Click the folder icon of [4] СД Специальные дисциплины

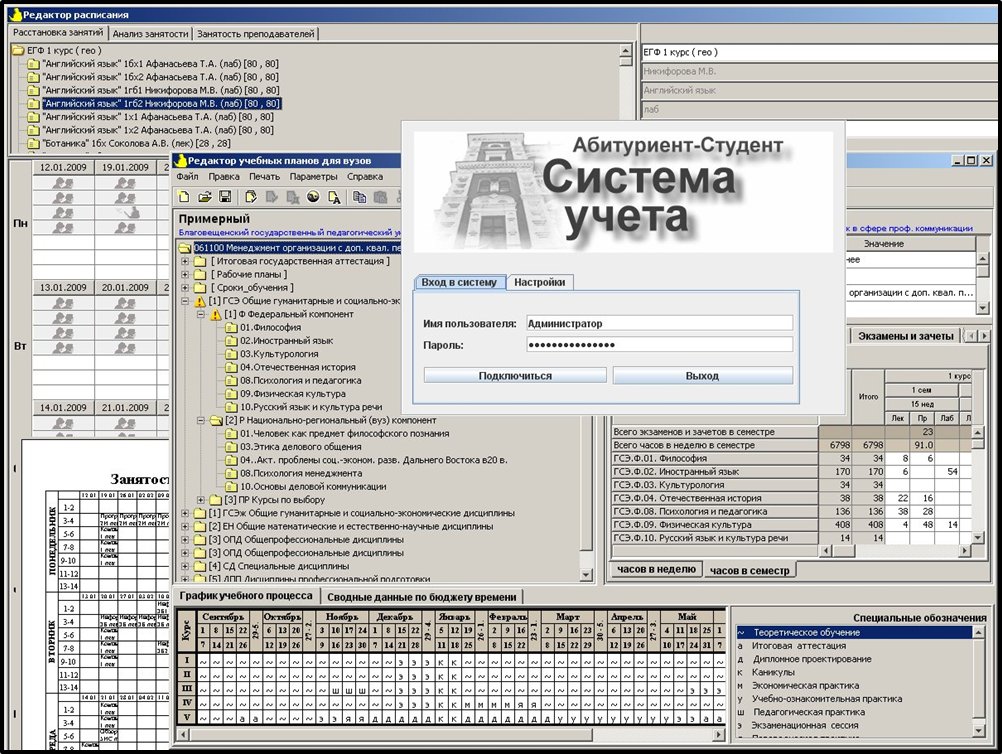(200, 566)
